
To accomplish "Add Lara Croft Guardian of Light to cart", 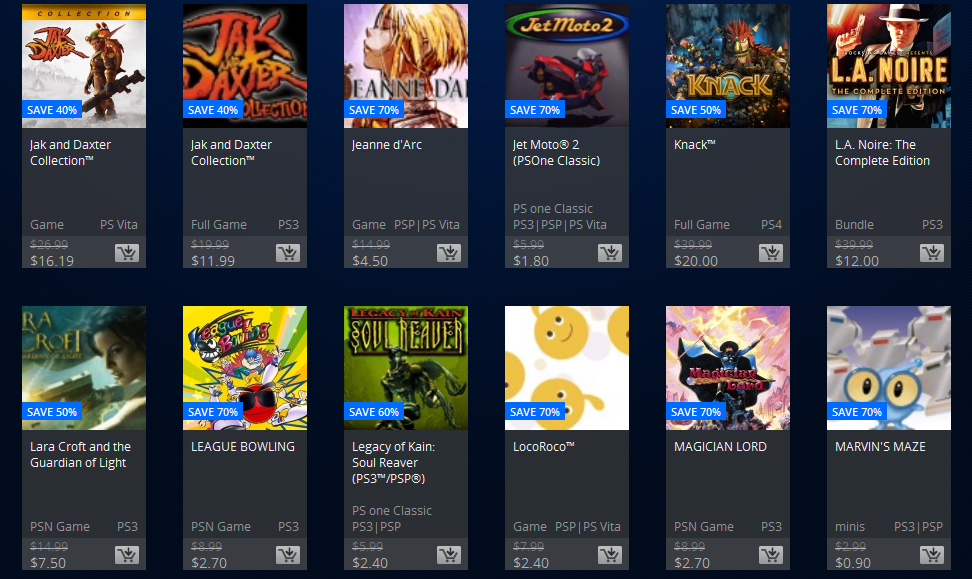I will coord(127,555).
